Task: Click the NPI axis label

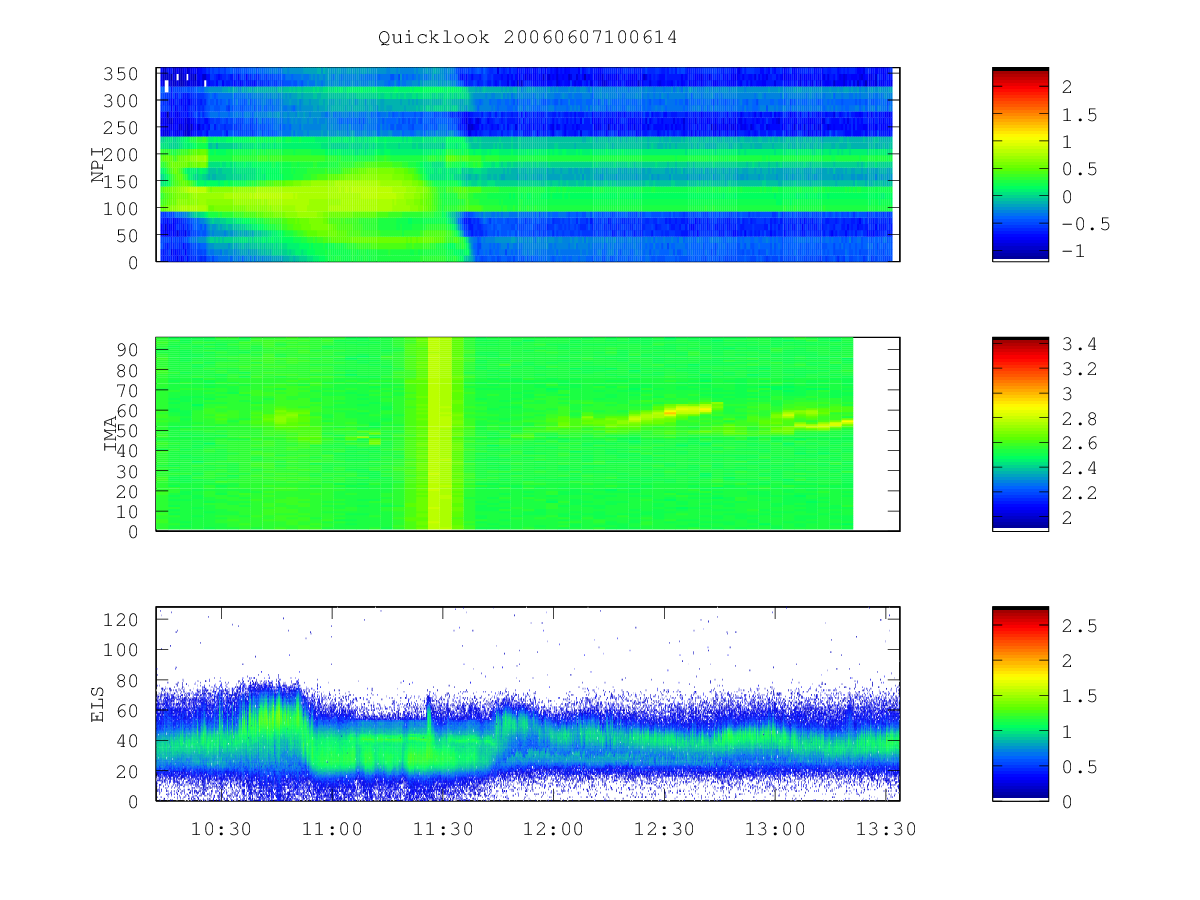Action: click(x=99, y=165)
